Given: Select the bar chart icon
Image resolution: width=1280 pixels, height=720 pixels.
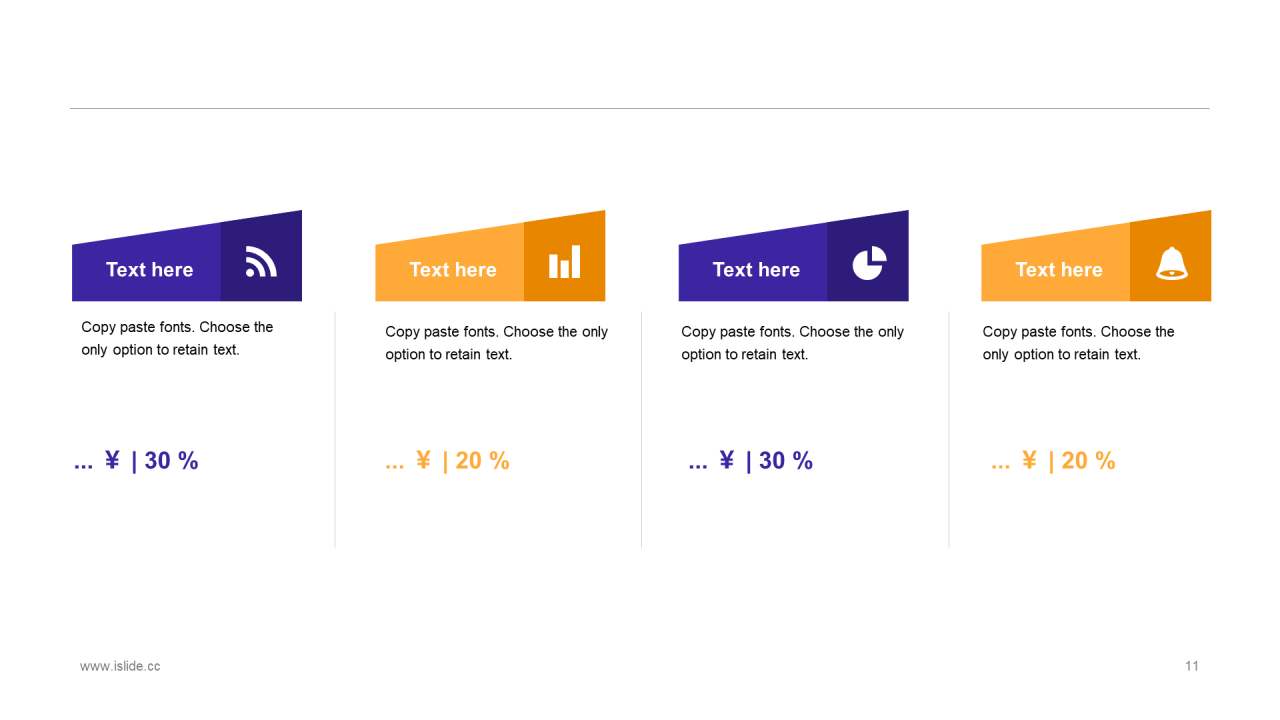Looking at the screenshot, I should coord(564,262).
